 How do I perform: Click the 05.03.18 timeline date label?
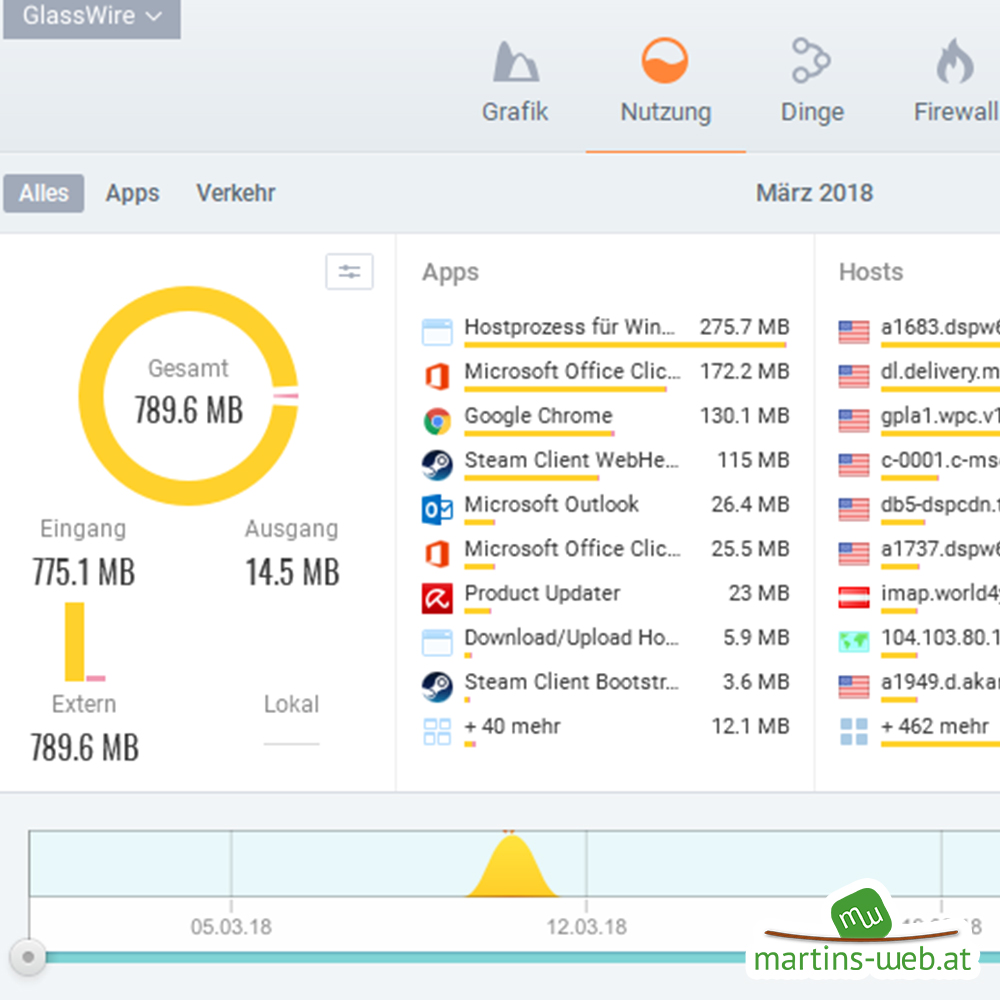(231, 926)
